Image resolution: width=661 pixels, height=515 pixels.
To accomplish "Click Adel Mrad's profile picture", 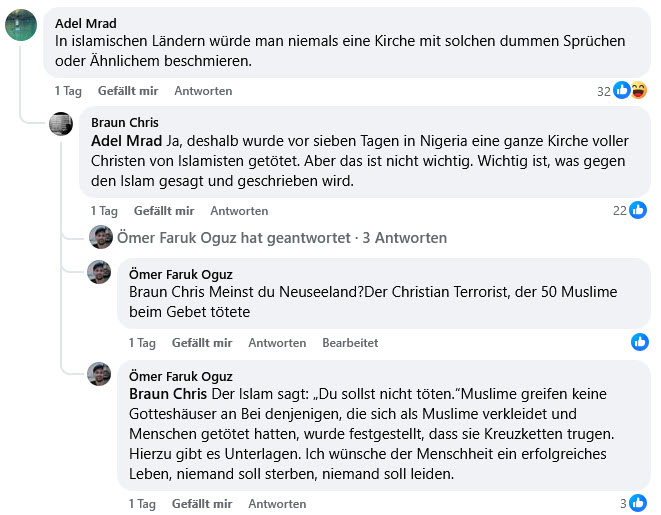I will coord(21,25).
